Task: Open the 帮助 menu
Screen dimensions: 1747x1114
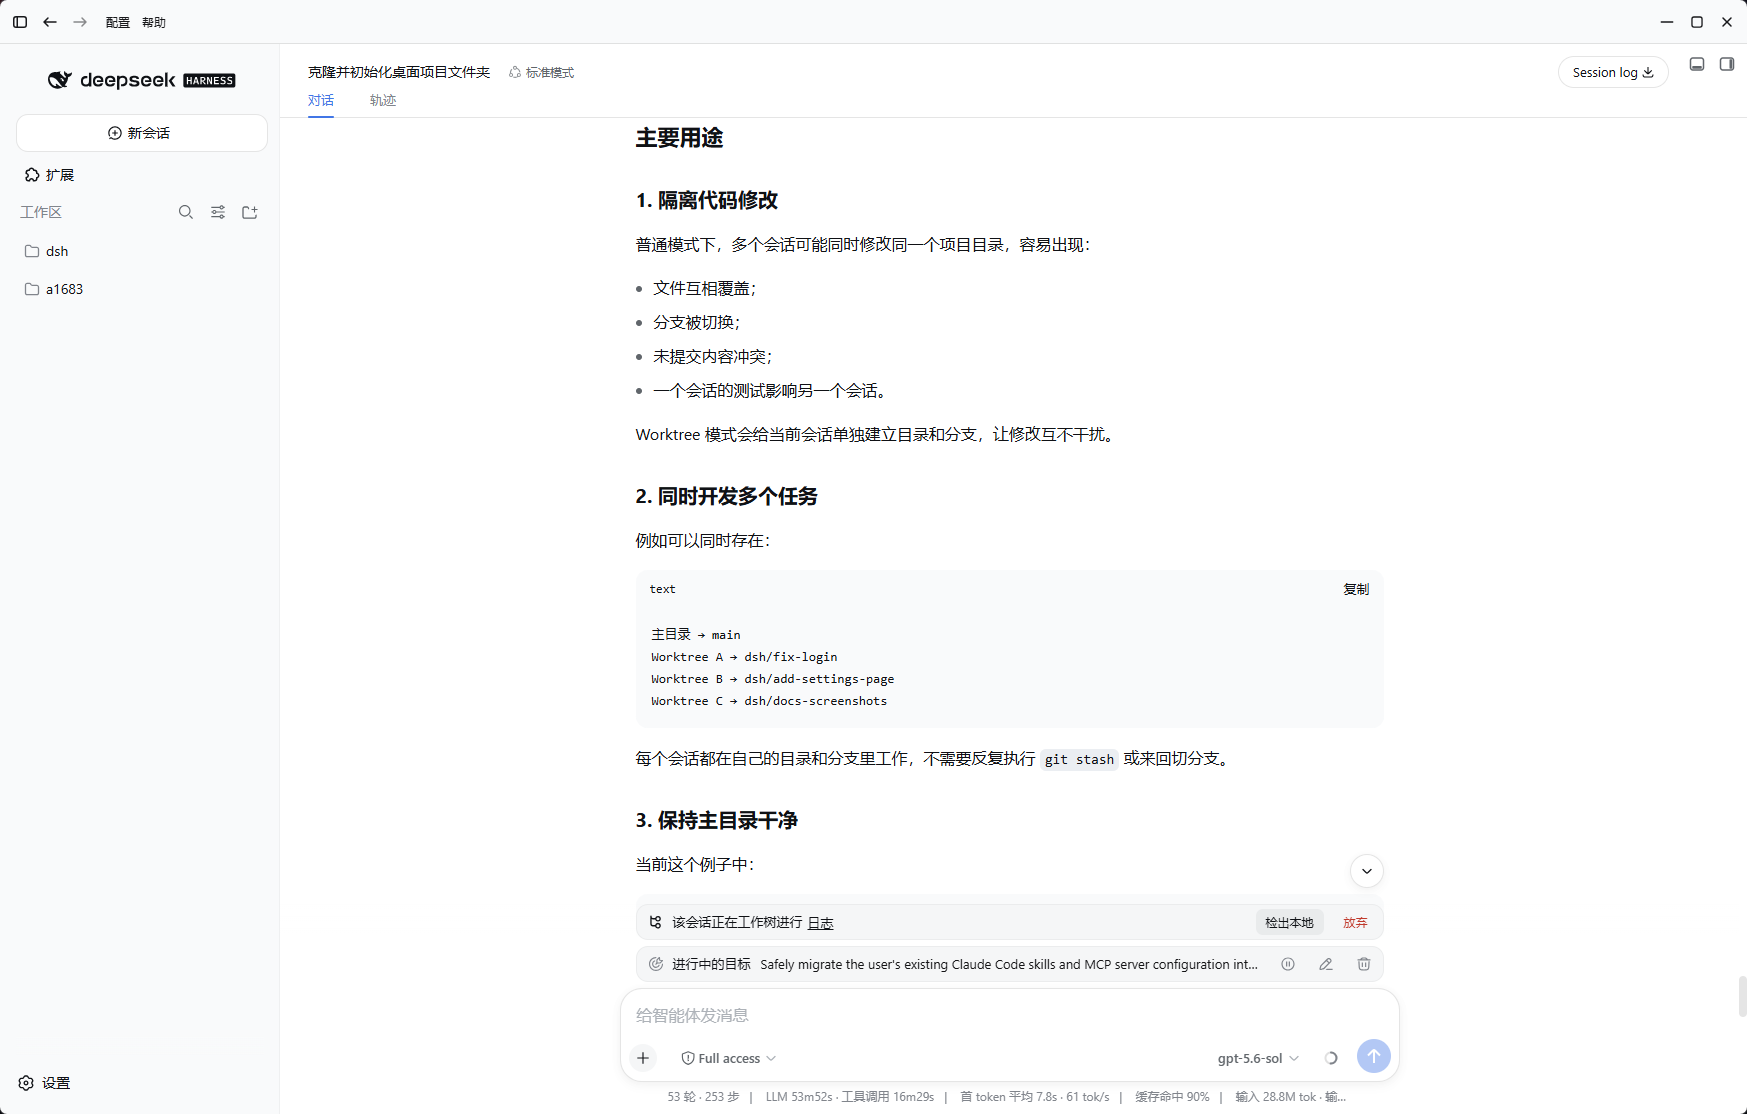Action: coord(154,22)
